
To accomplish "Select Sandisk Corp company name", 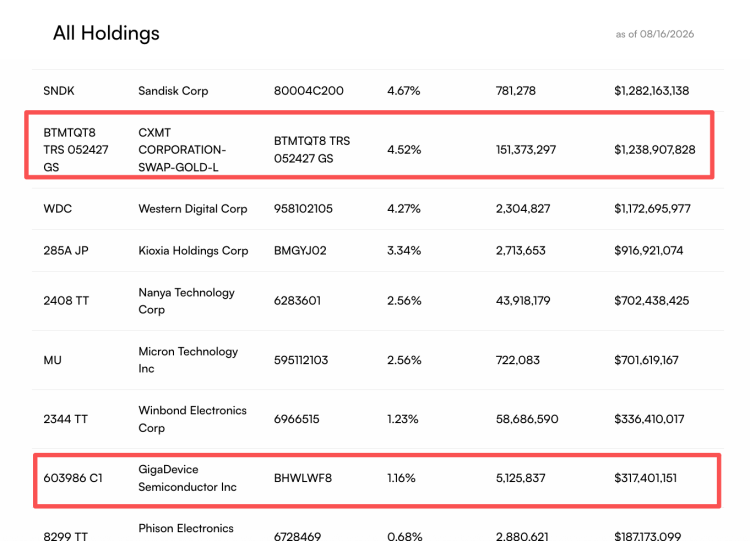I will (173, 91).
